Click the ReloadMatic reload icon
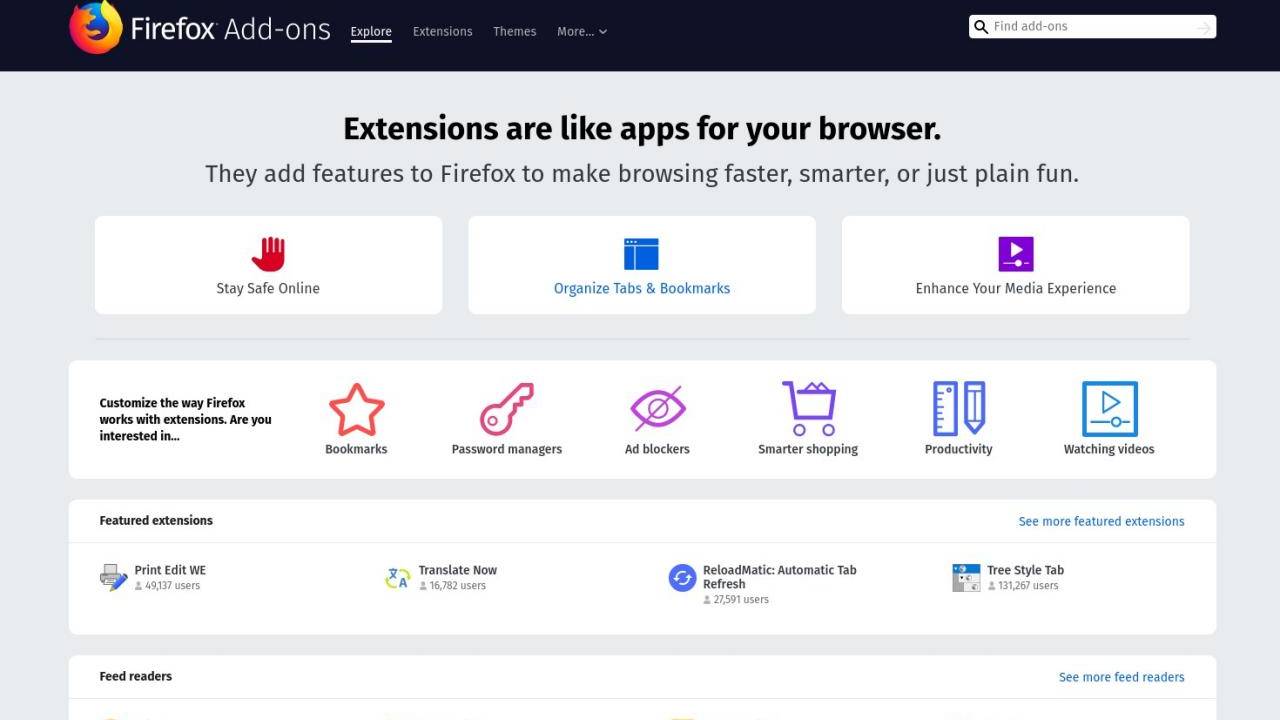 tap(682, 578)
